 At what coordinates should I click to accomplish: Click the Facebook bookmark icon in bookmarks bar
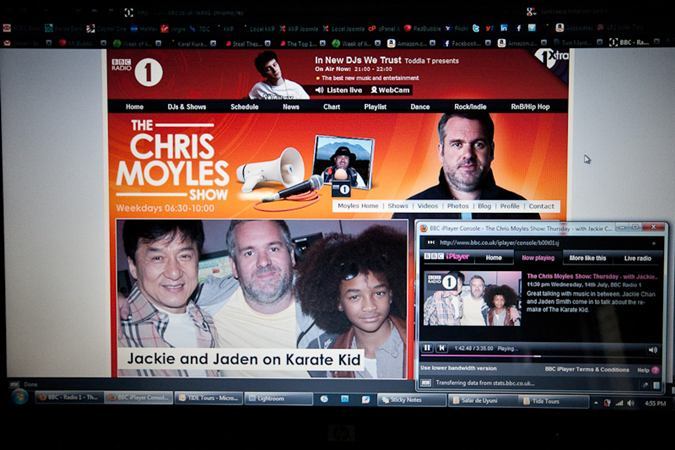pos(518,28)
